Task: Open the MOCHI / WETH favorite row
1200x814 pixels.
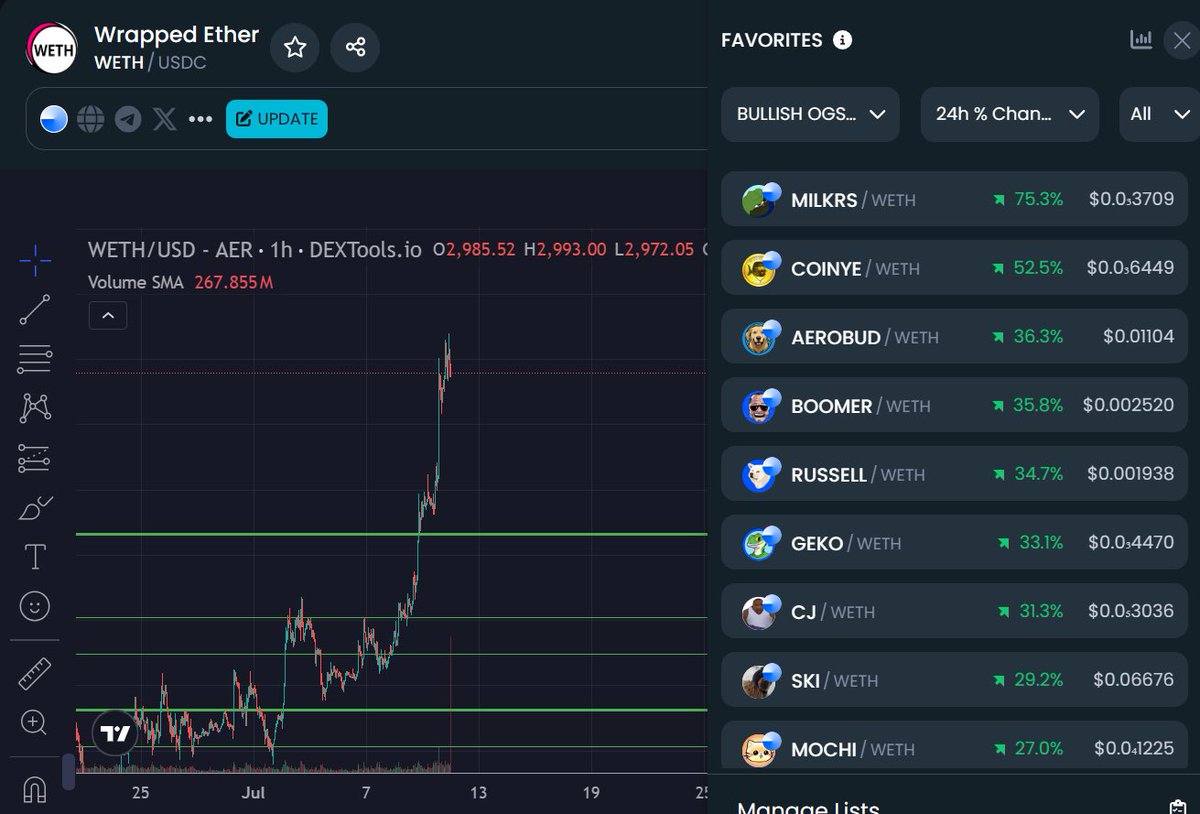Action: (953, 746)
